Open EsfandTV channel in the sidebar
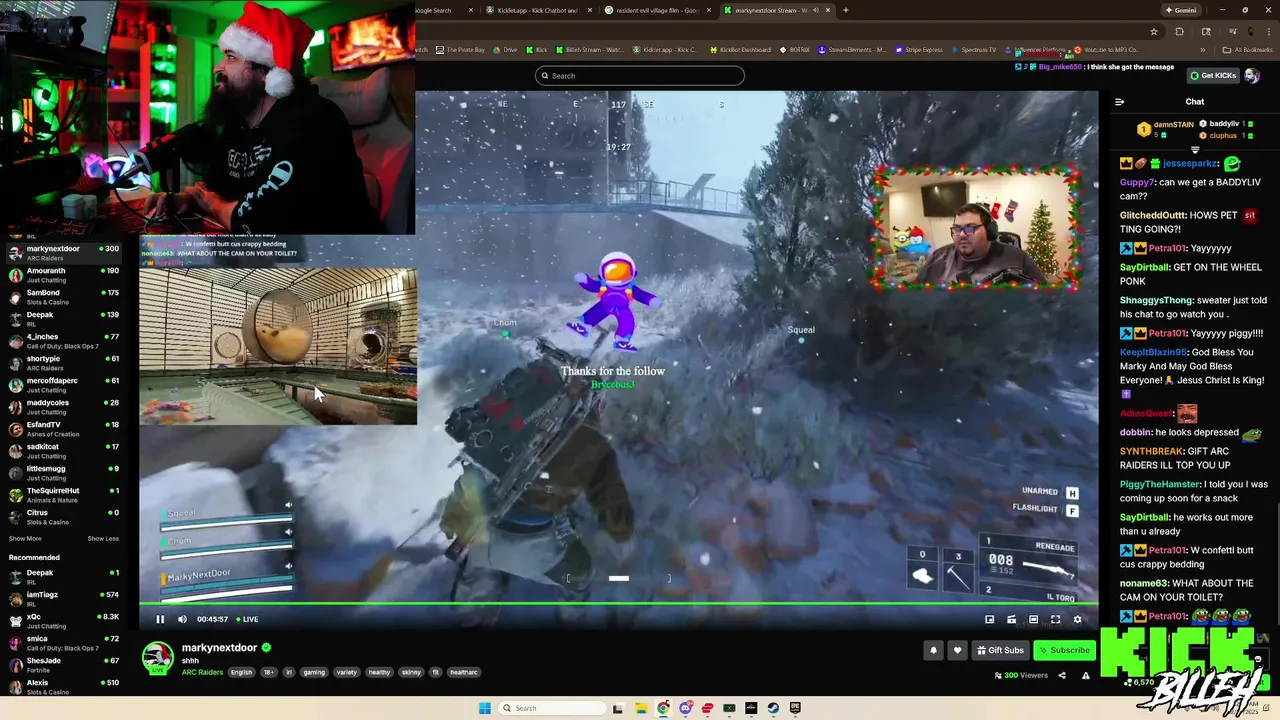 pos(64,429)
